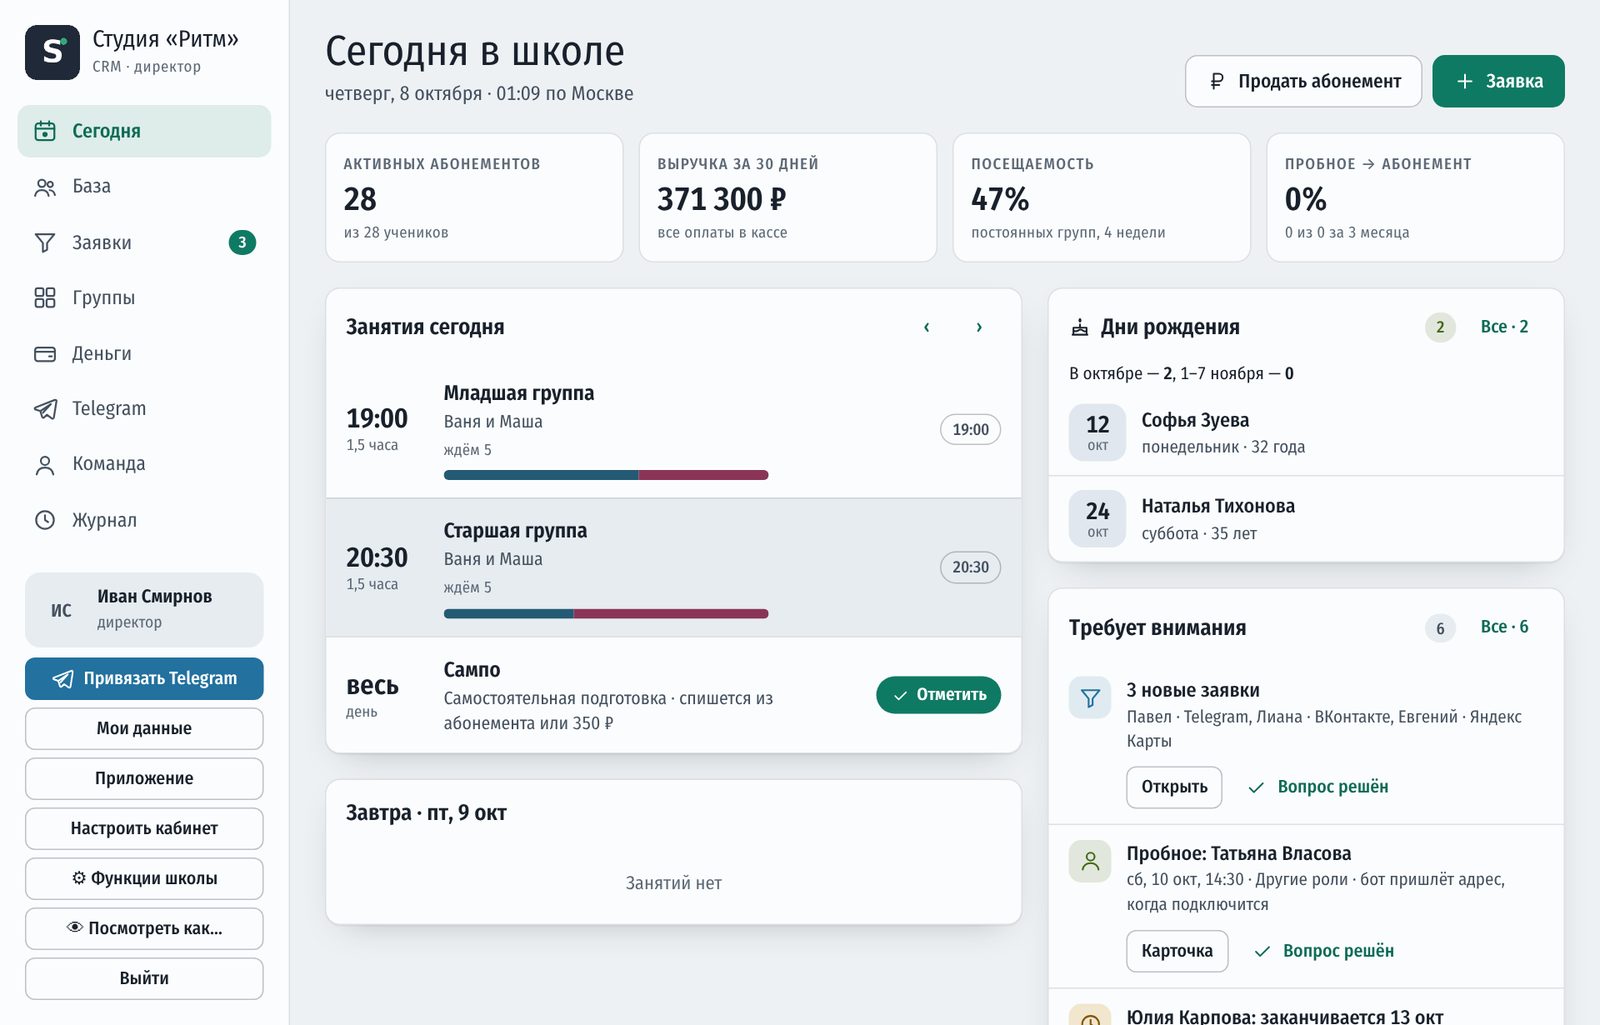Screen dimensions: 1600x1025
Task: Click the funnel icon beside Заявки
Action: tap(45, 243)
